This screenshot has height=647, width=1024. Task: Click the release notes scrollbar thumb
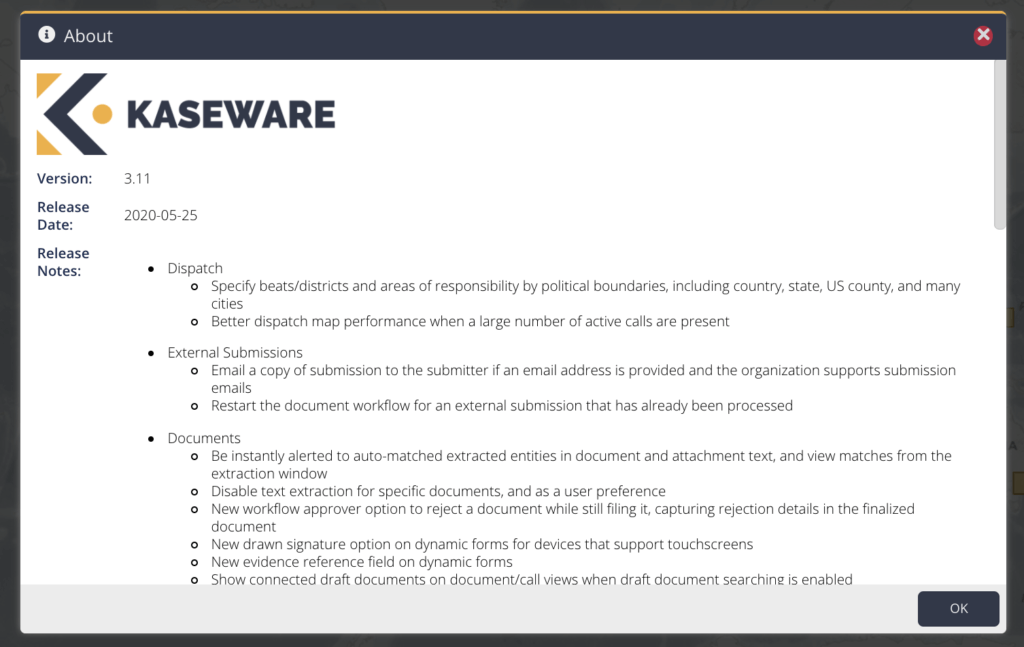[x=999, y=145]
